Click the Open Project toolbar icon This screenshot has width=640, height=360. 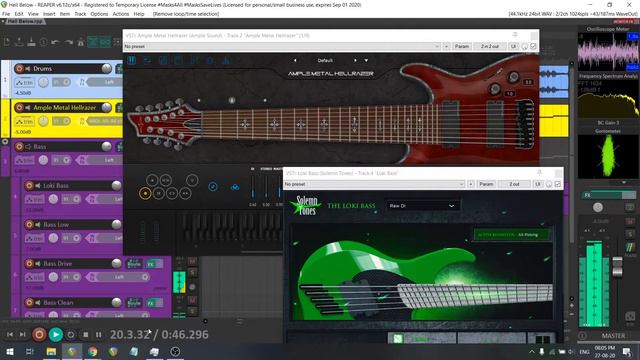19,42
